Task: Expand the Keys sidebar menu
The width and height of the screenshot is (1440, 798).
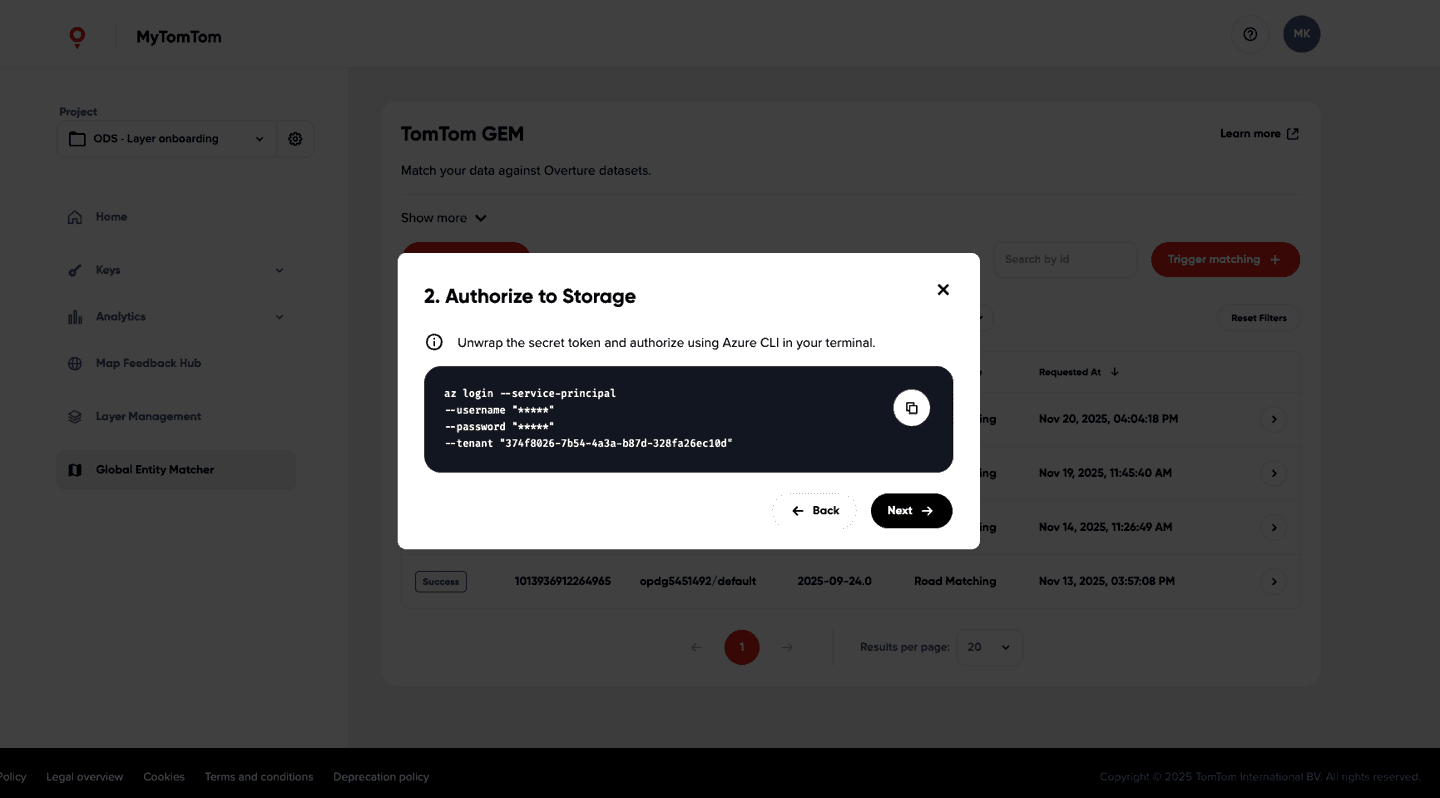Action: [175, 270]
